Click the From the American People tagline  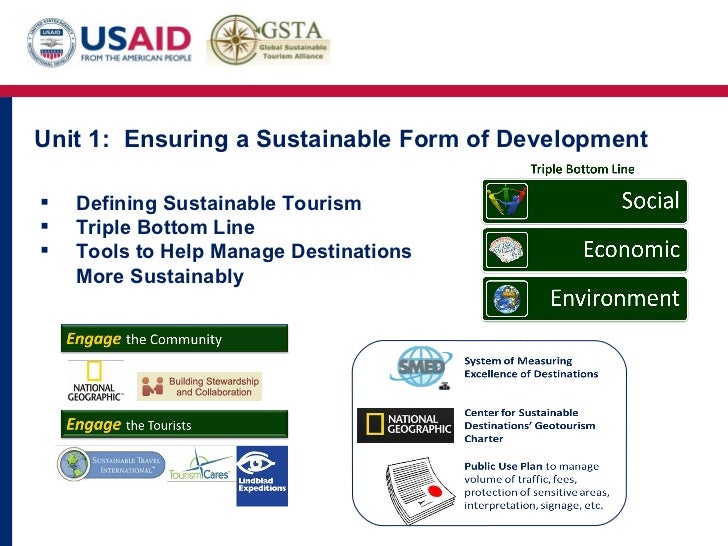[x=136, y=58]
